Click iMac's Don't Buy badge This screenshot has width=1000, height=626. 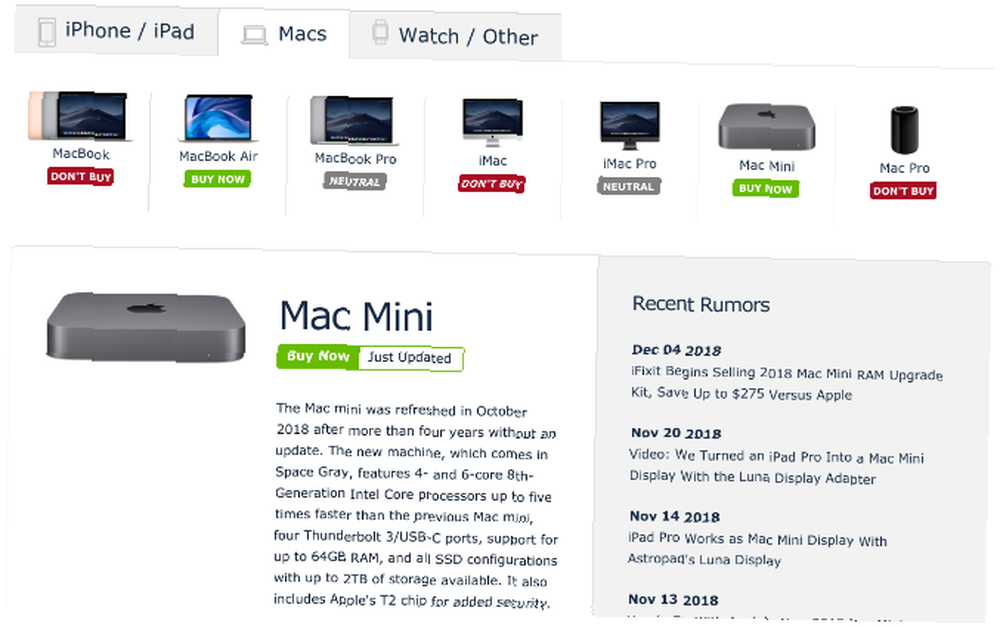coord(492,184)
